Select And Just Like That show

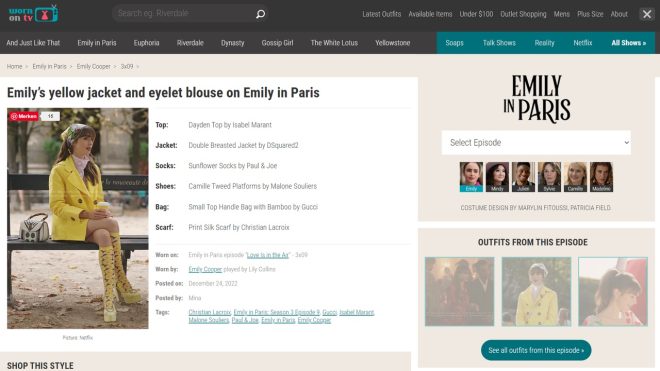(x=33, y=43)
